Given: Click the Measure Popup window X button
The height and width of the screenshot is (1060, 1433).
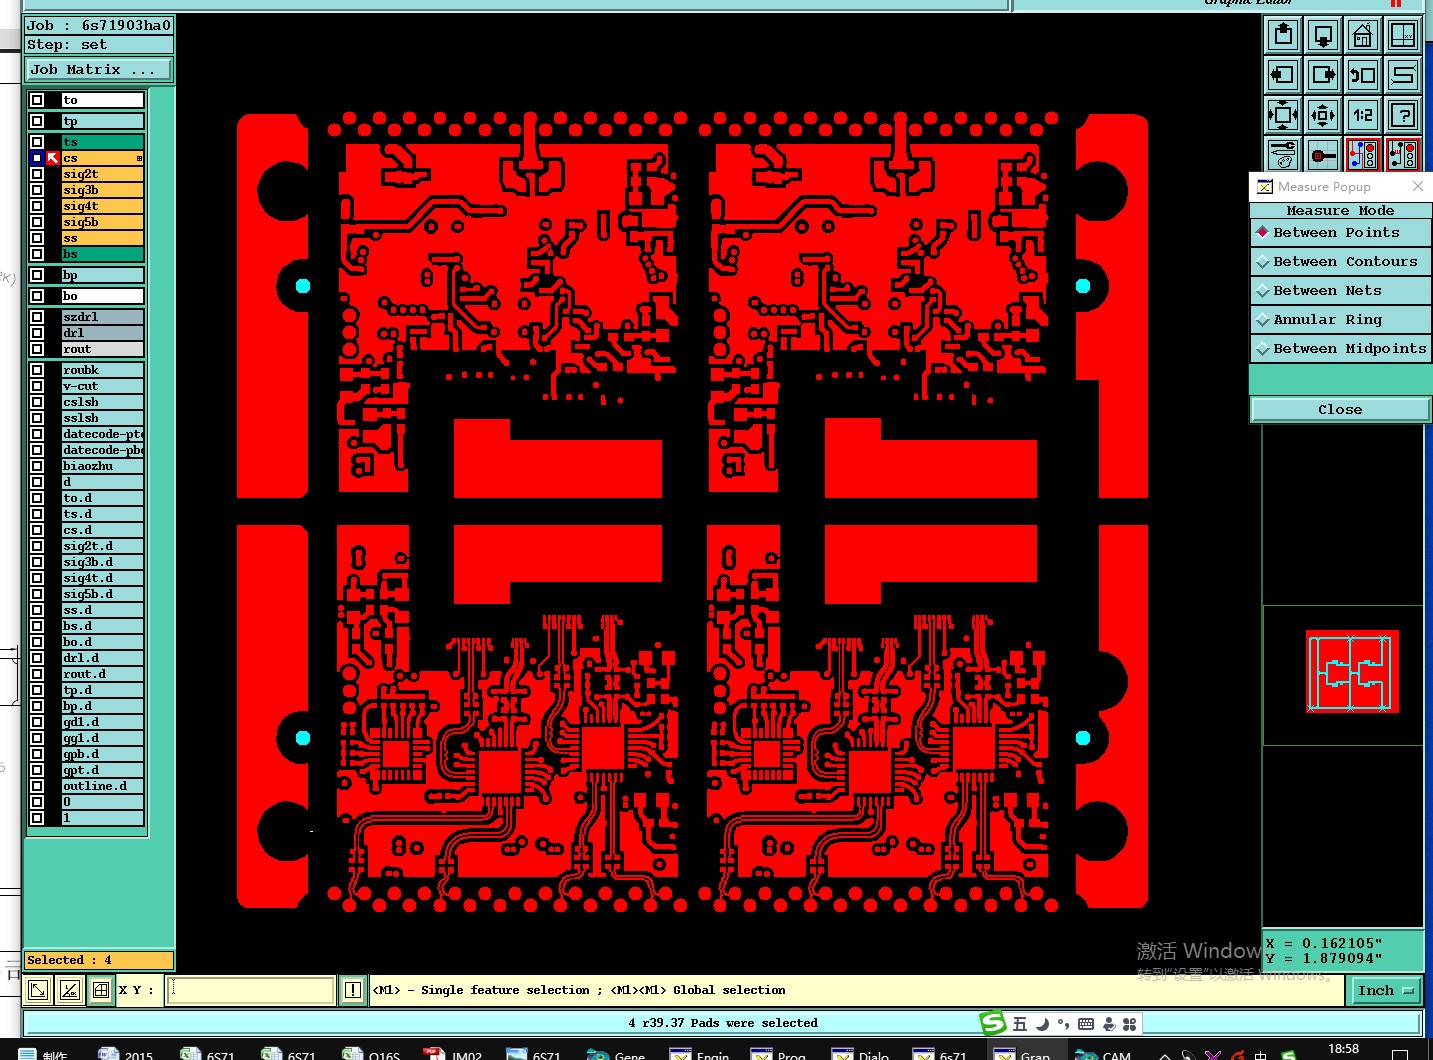Looking at the screenshot, I should [1417, 186].
